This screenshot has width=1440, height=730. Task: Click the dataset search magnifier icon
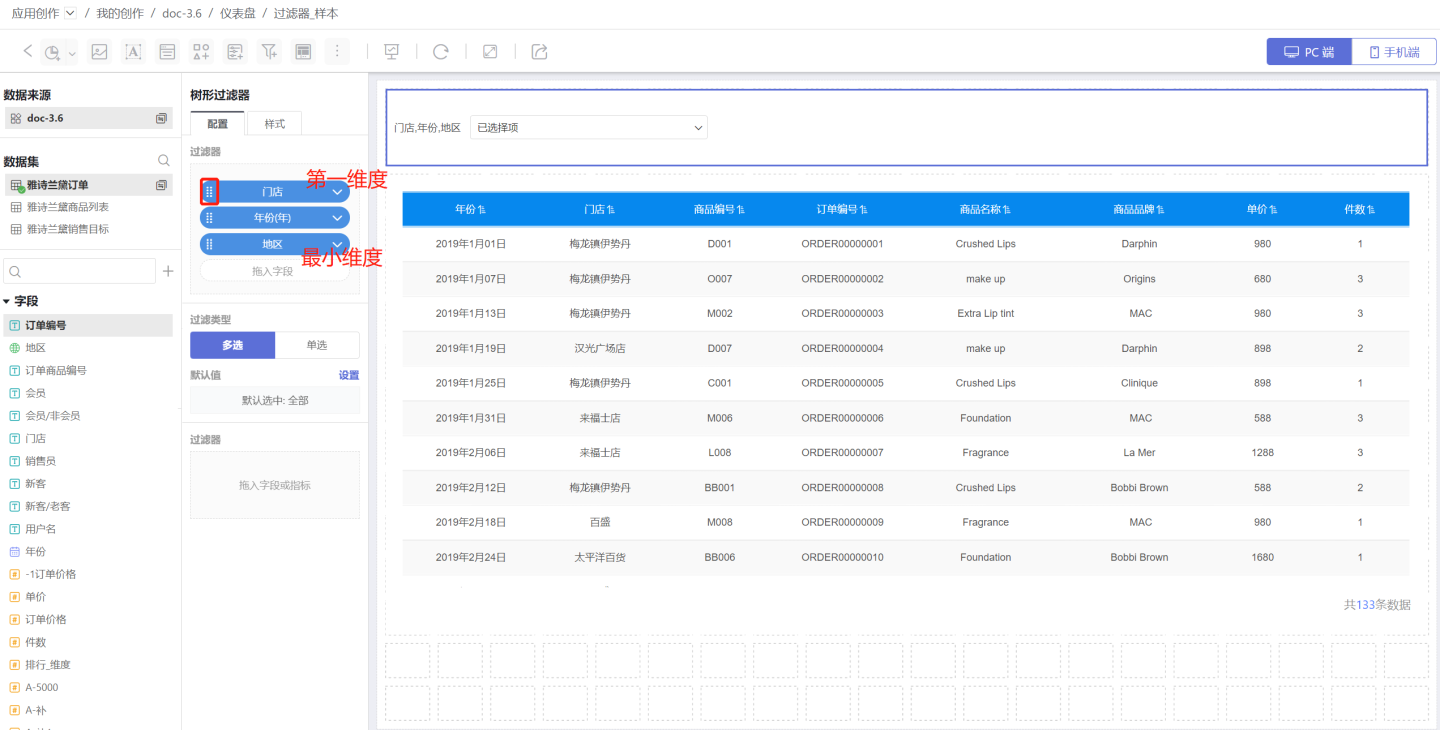pos(164,161)
